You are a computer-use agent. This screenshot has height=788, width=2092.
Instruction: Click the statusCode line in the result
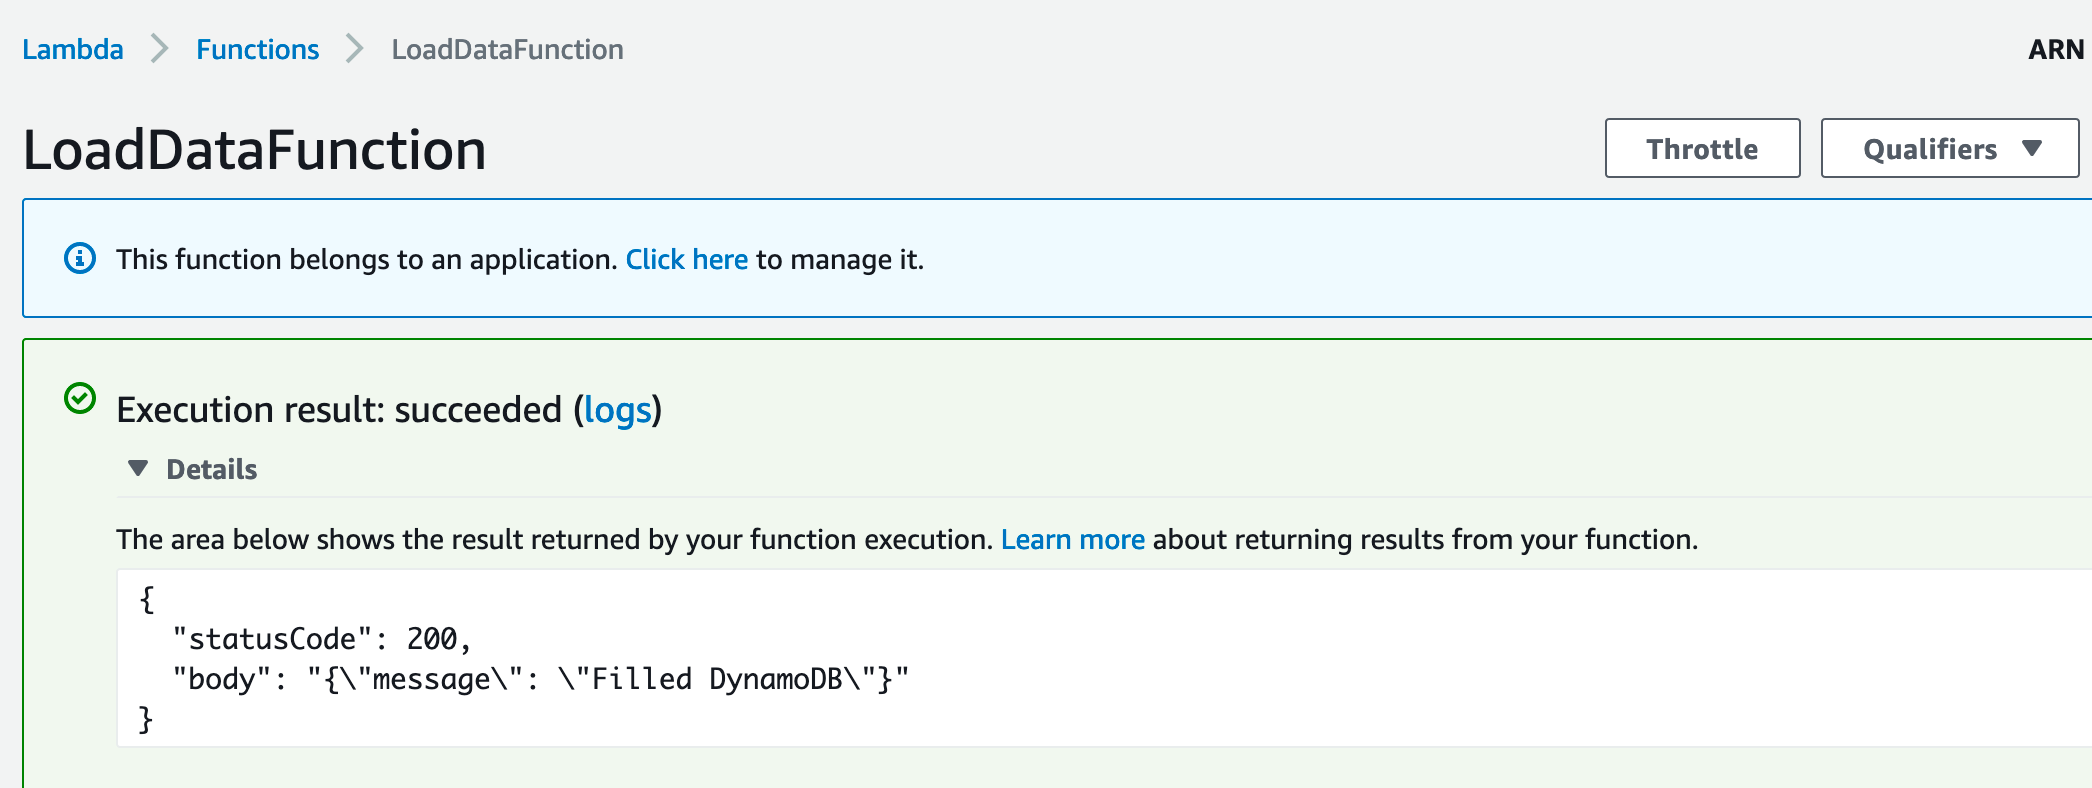(320, 639)
